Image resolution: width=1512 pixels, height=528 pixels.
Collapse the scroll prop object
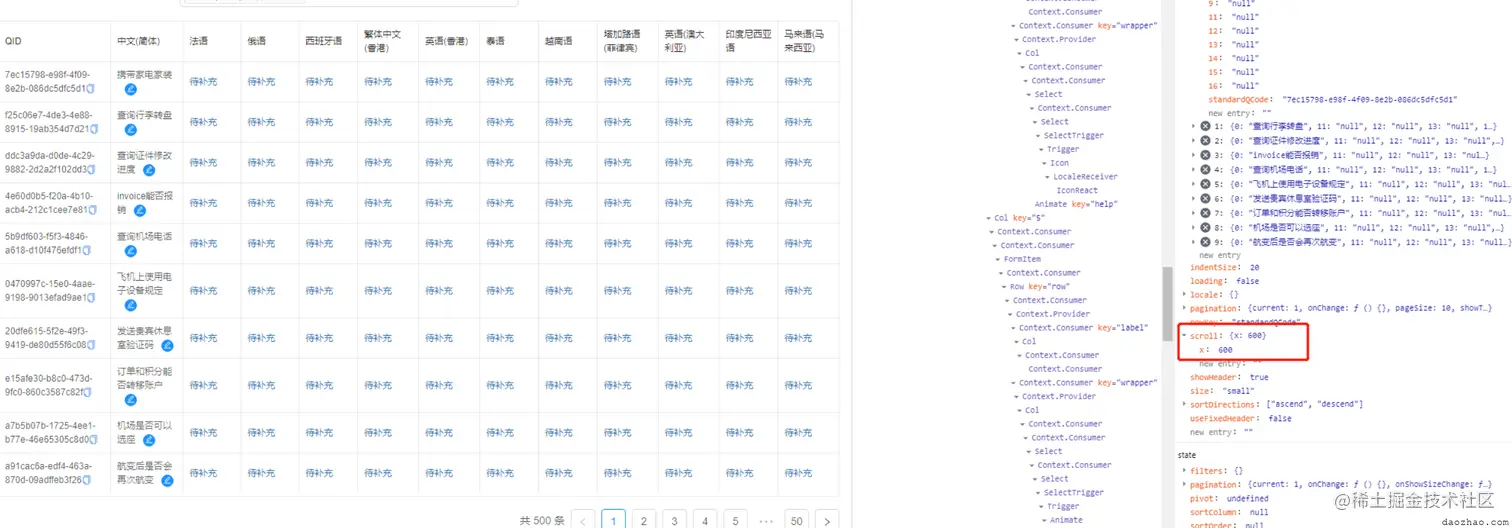point(1185,336)
